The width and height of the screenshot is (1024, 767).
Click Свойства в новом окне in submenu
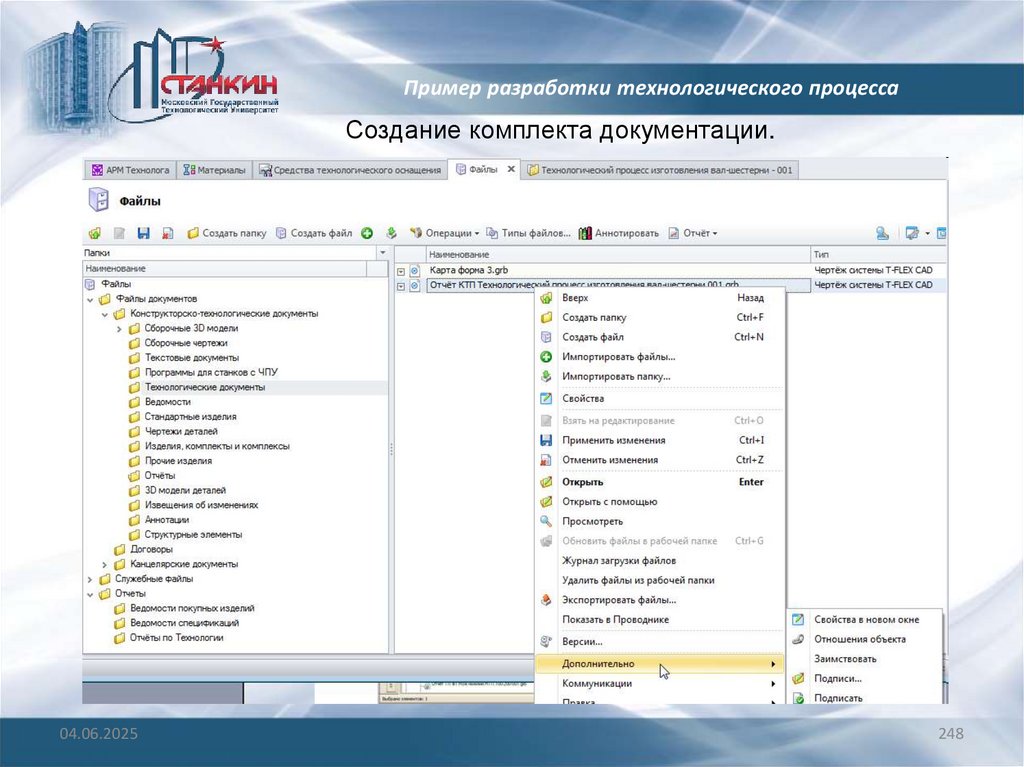click(866, 619)
